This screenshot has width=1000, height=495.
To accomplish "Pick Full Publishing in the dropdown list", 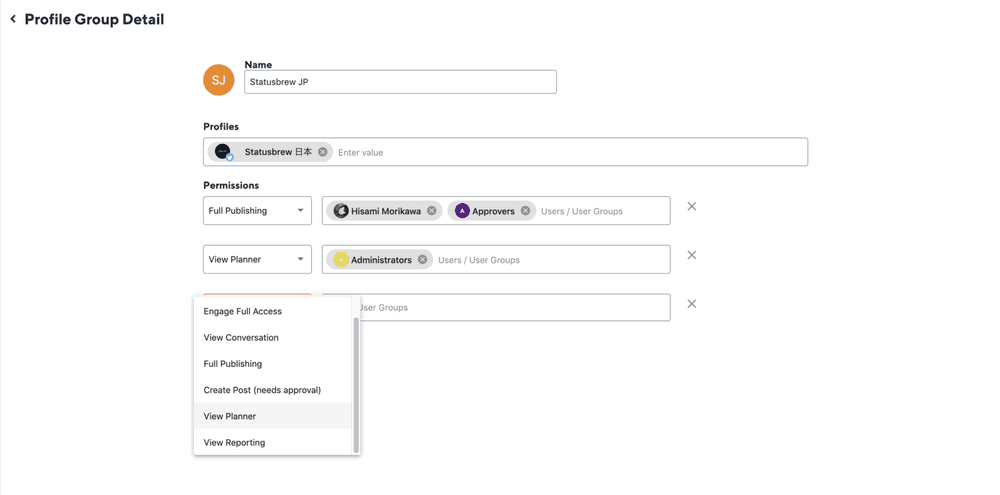I will [x=233, y=364].
